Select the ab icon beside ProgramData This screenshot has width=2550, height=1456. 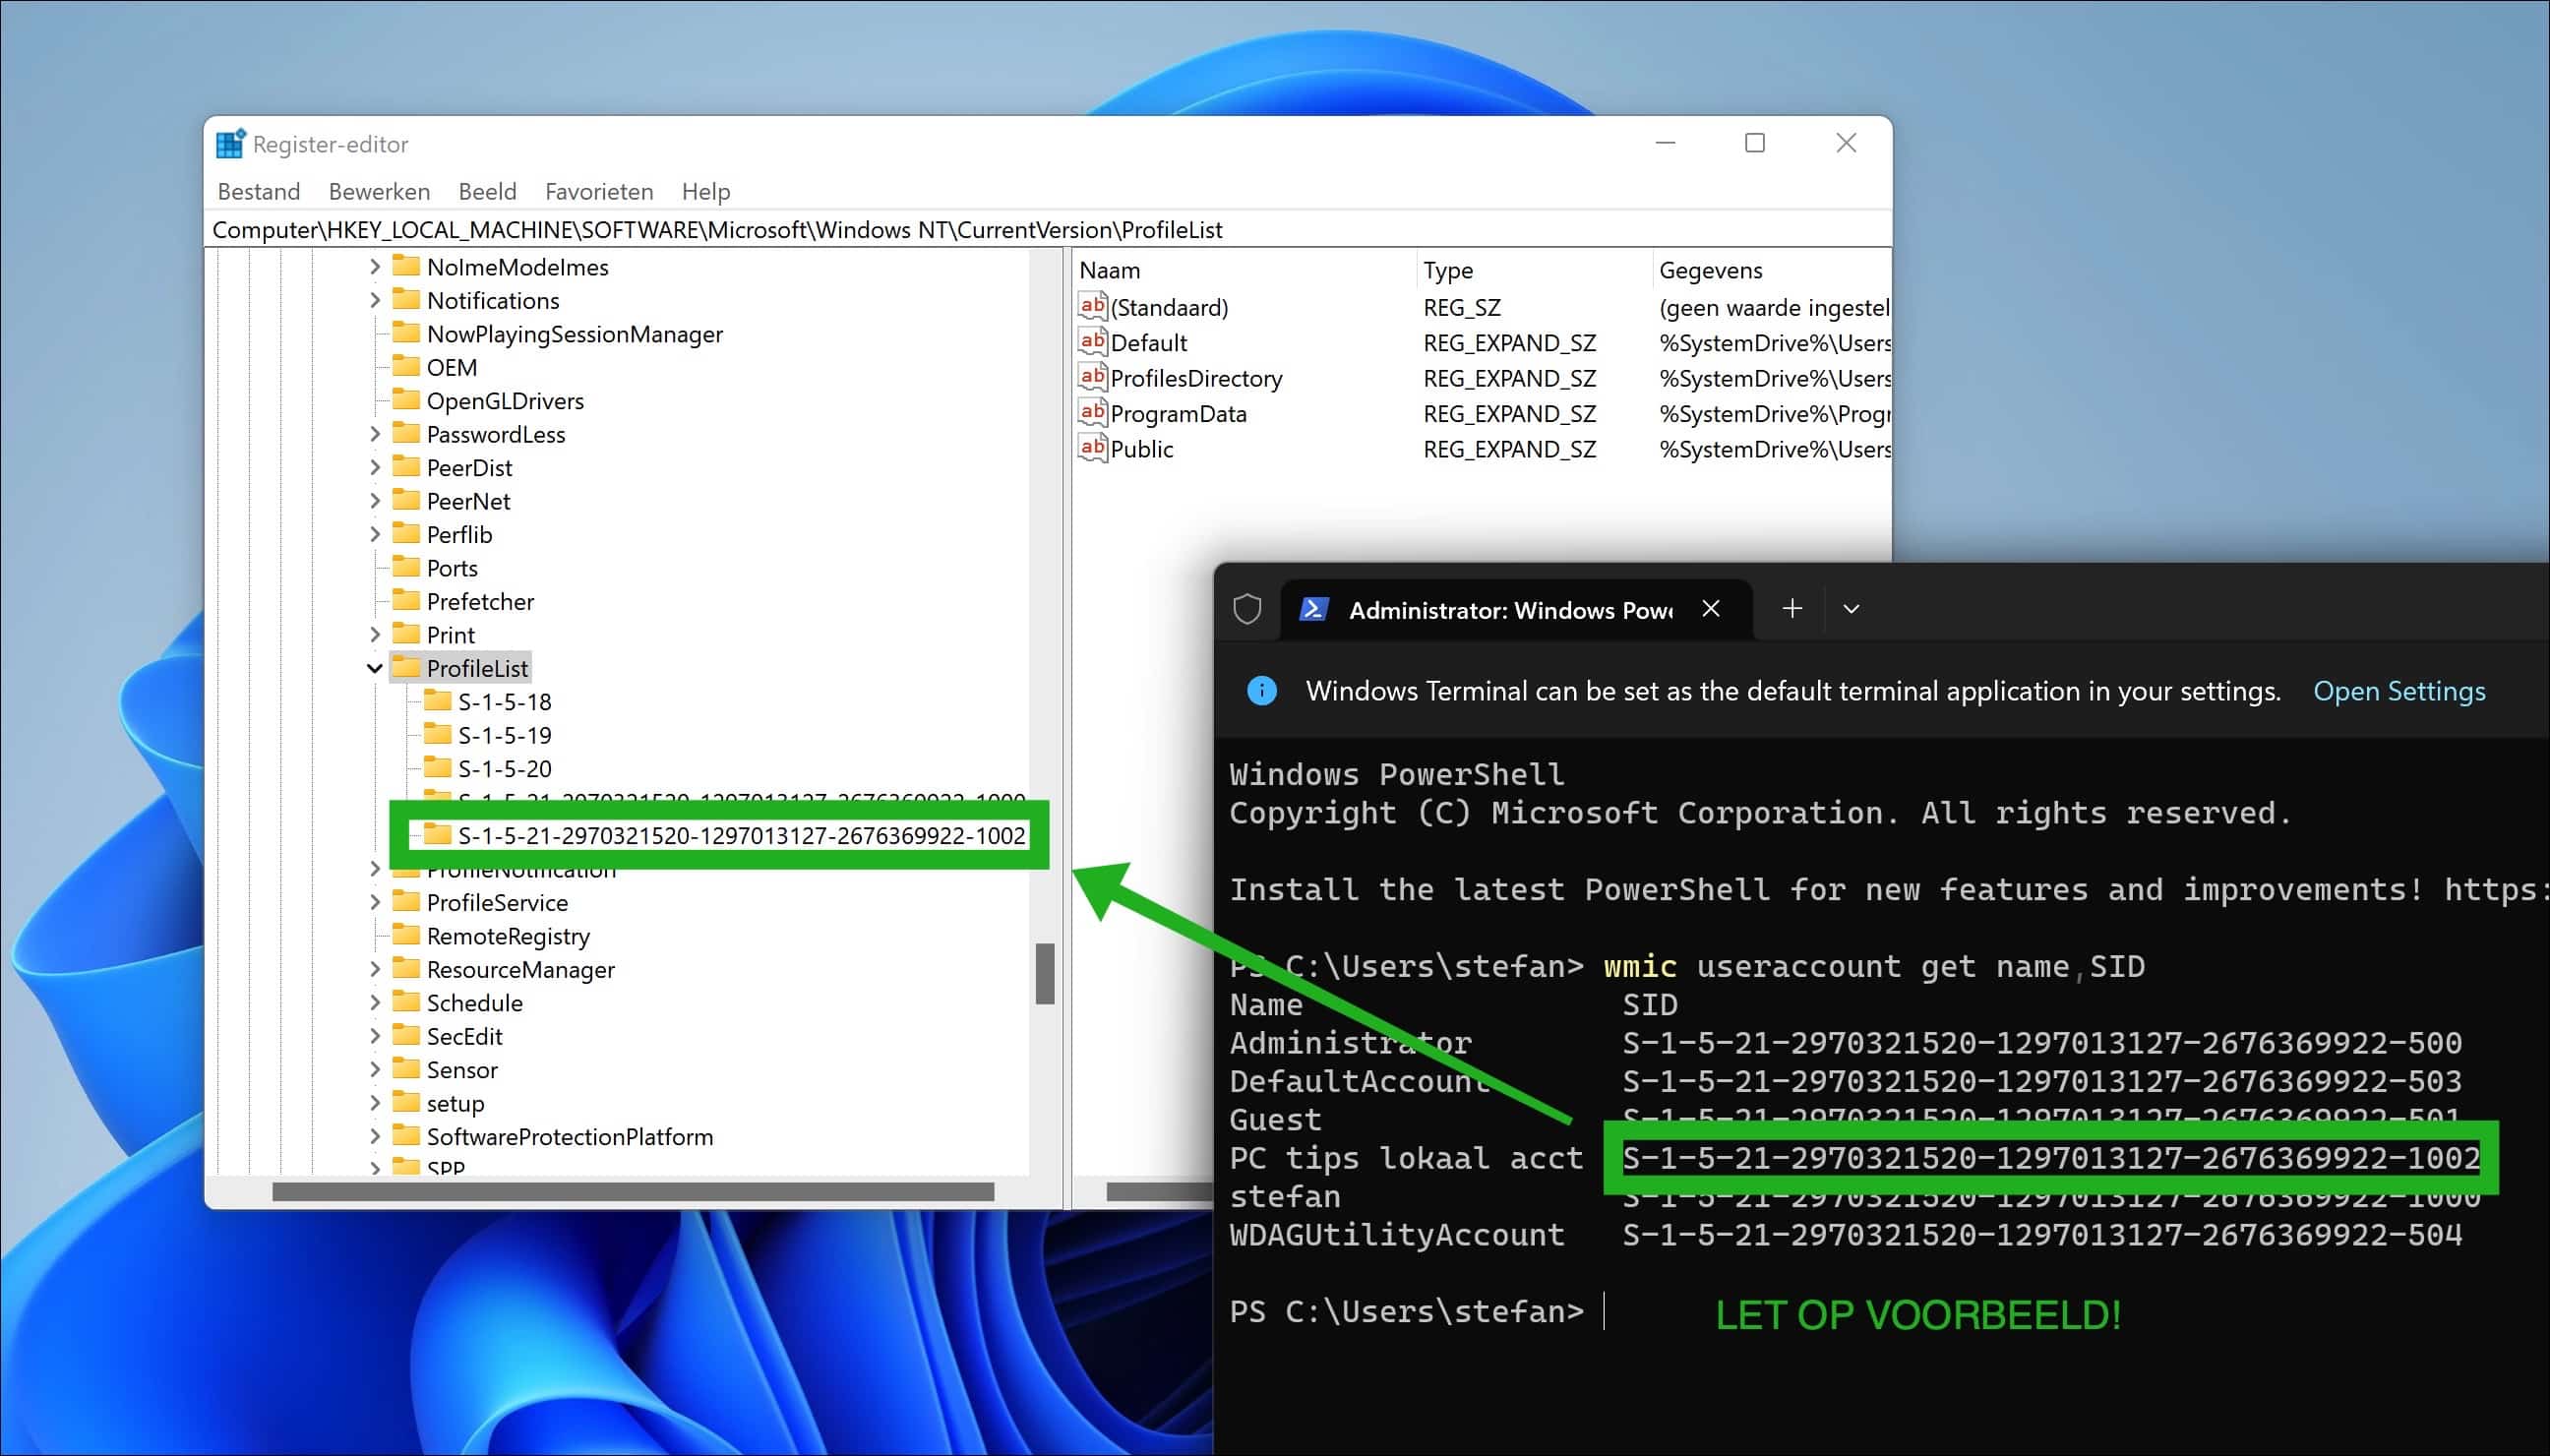(x=1092, y=413)
